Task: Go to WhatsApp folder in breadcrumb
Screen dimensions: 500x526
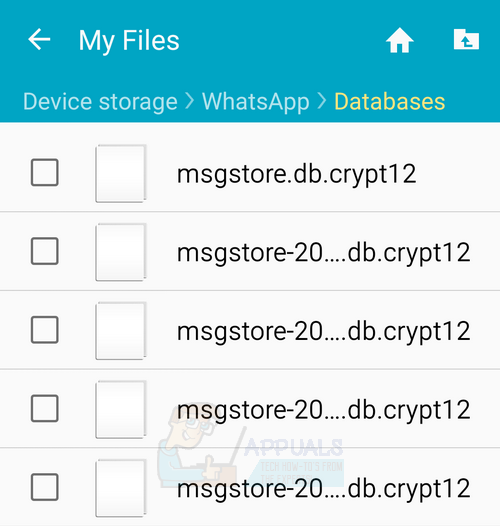Action: pyautogui.click(x=256, y=102)
